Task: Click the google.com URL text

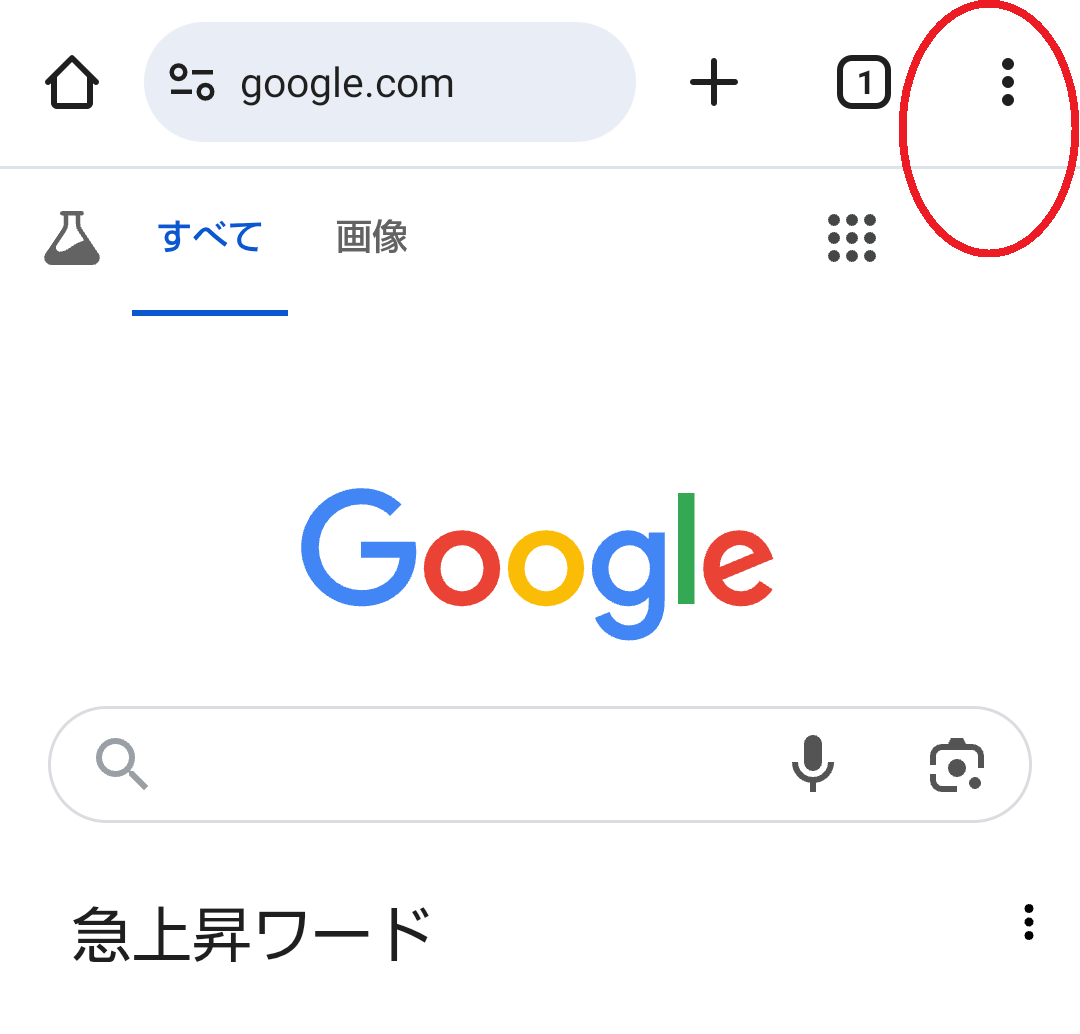Action: [347, 84]
